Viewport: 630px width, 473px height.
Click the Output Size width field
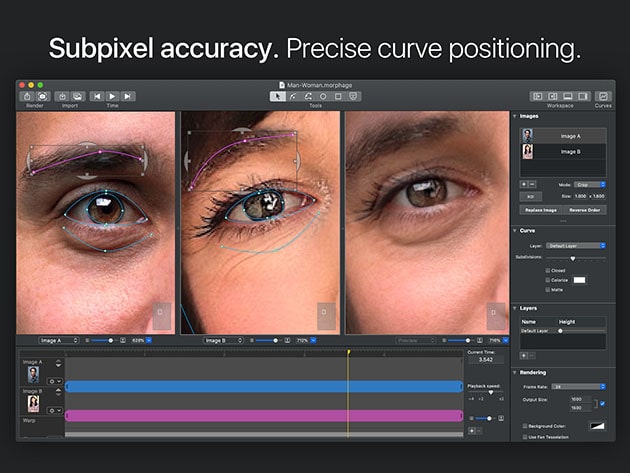pyautogui.click(x=580, y=399)
